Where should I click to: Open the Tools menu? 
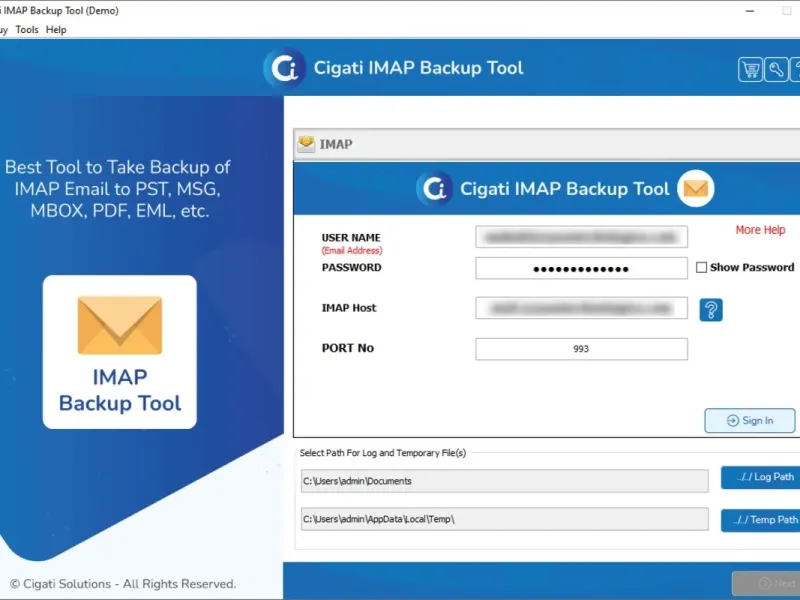pos(27,30)
